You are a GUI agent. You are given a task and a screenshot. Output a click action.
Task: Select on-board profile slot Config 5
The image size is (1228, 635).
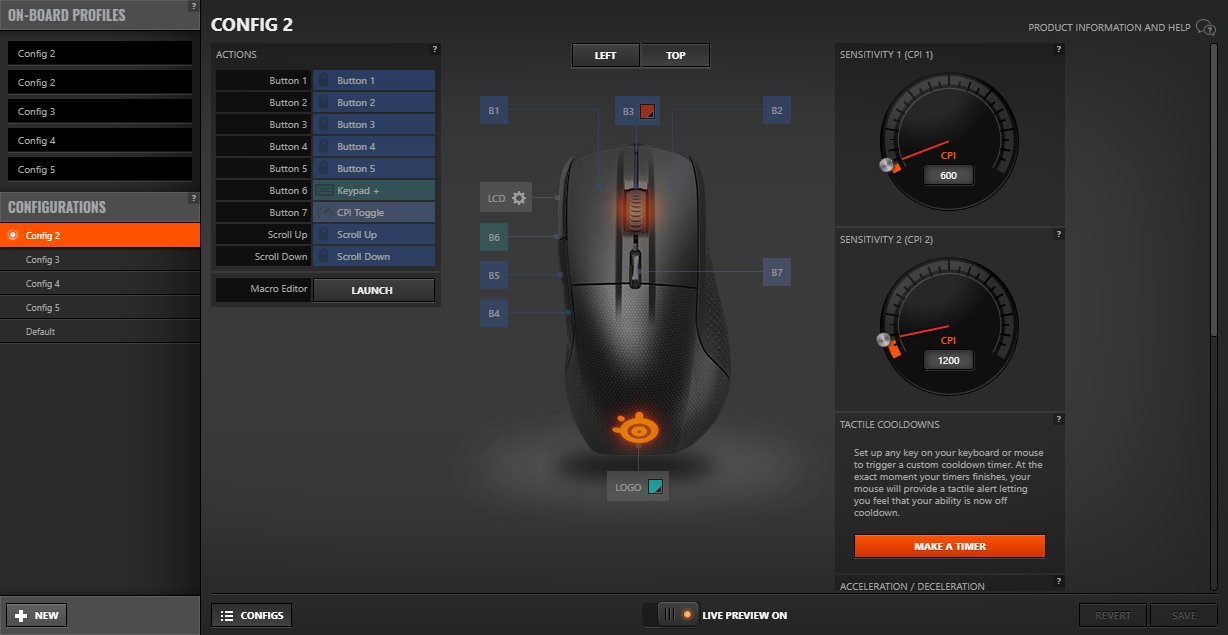(99, 169)
